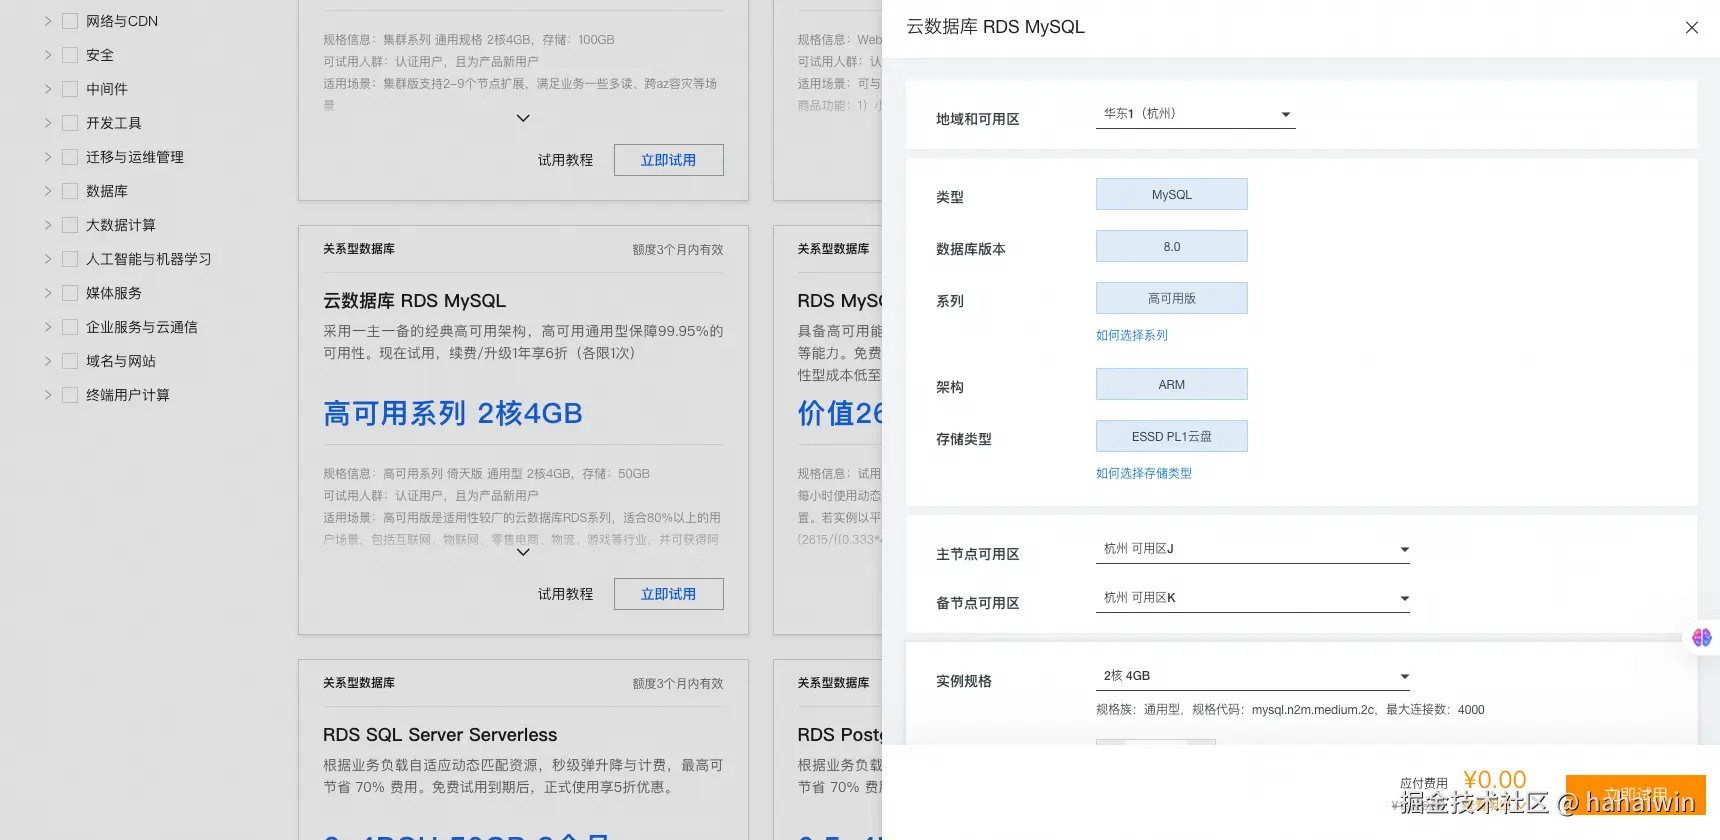Expand the 安全 category arrow
The height and width of the screenshot is (840, 1720).
(x=47, y=55)
